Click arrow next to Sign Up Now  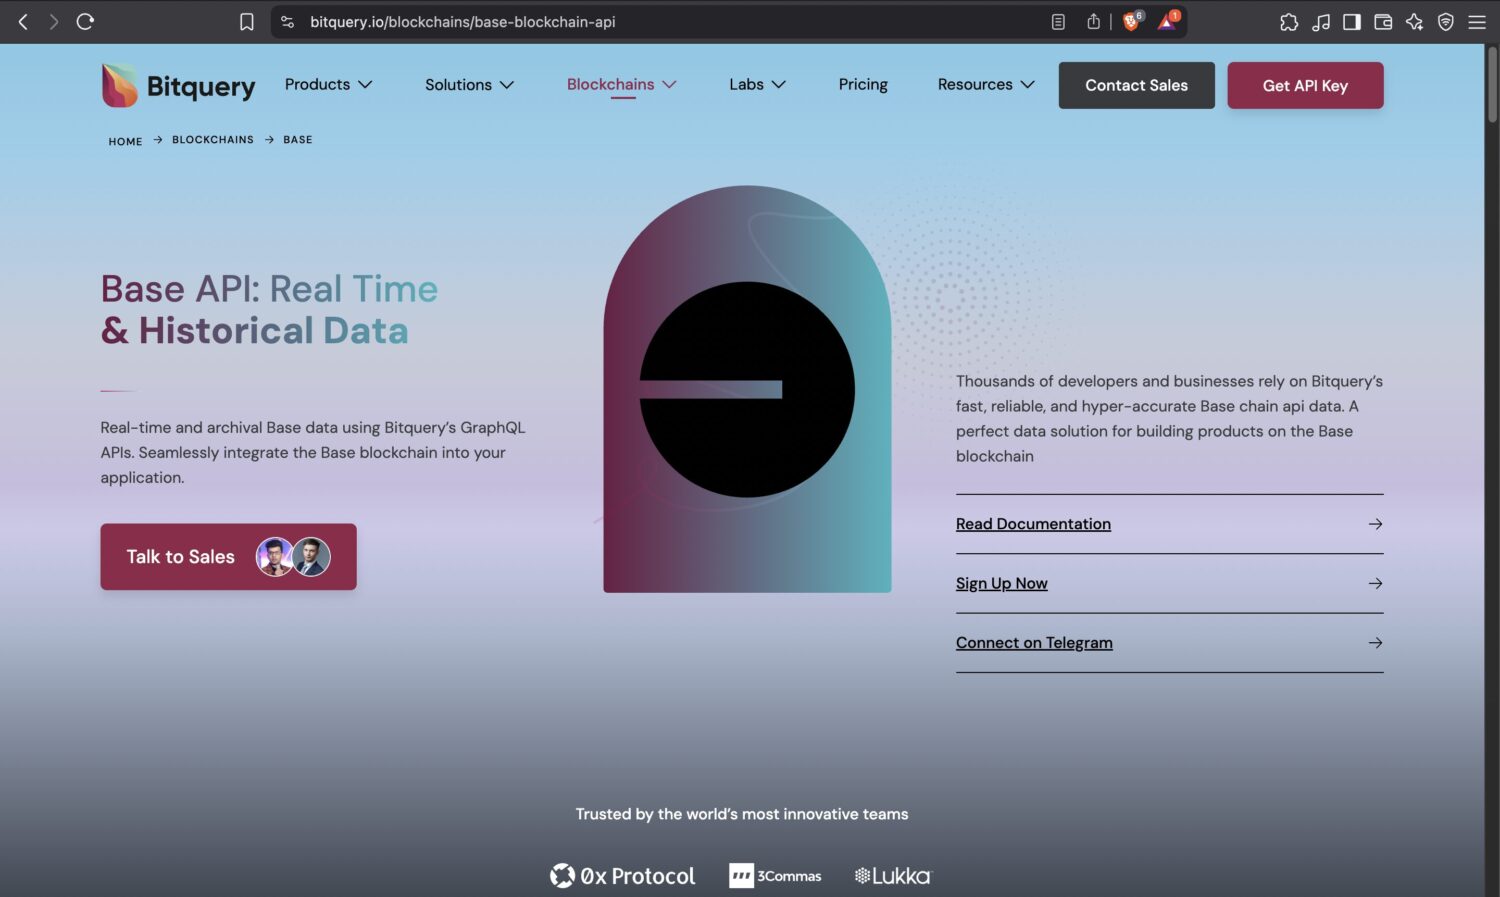pos(1375,583)
